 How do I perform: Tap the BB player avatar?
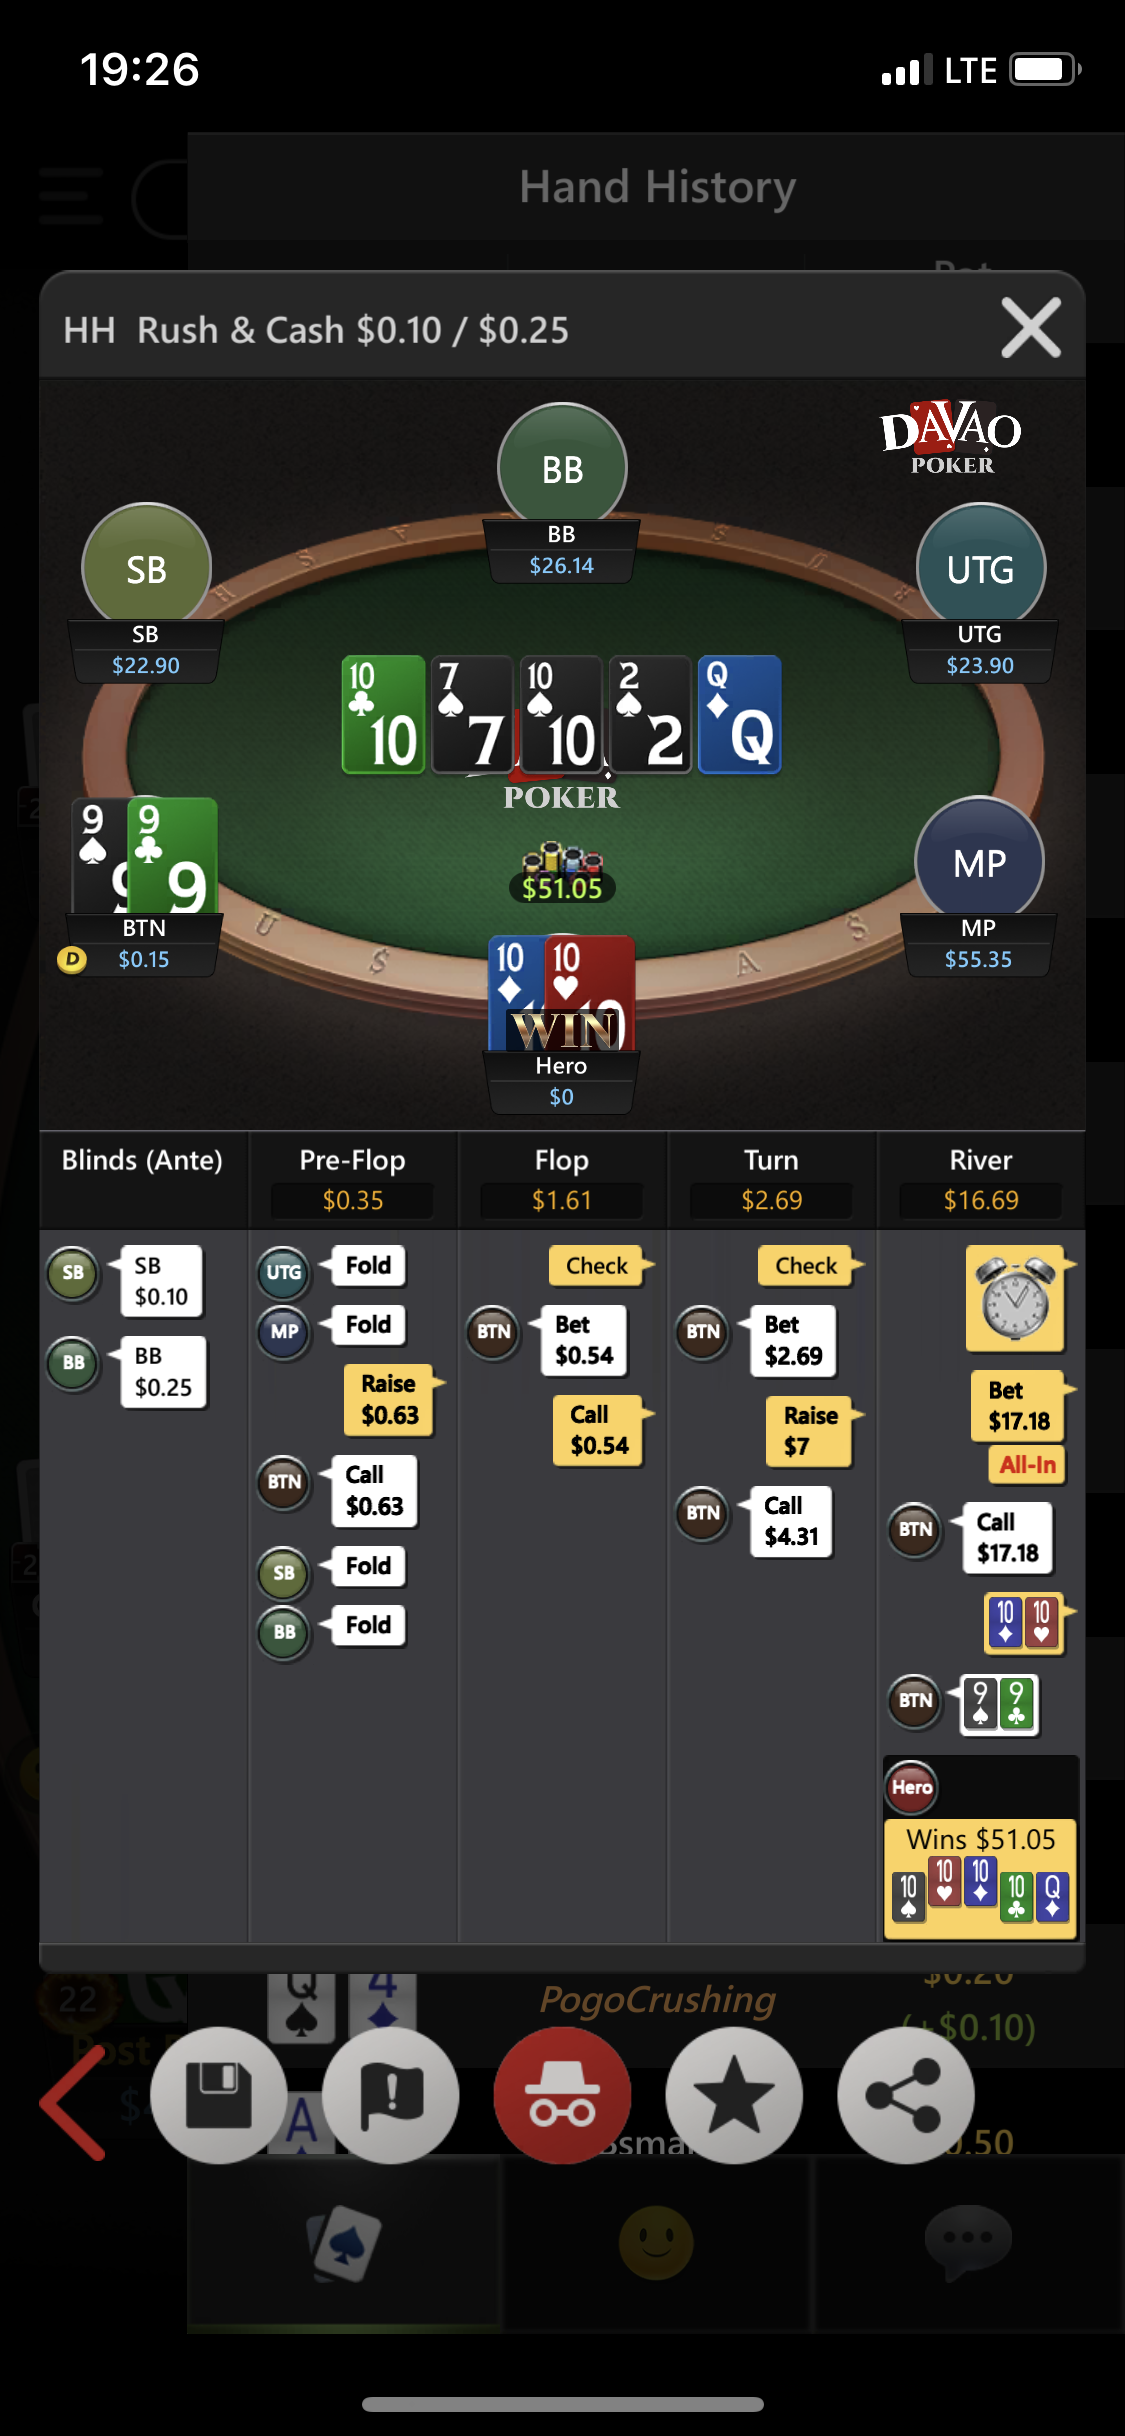coord(562,467)
